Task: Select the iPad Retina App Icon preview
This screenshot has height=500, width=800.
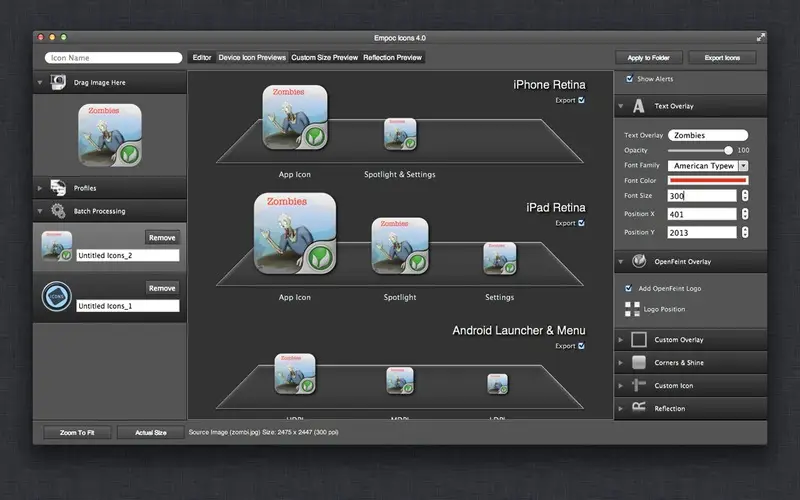Action: pyautogui.click(x=295, y=233)
